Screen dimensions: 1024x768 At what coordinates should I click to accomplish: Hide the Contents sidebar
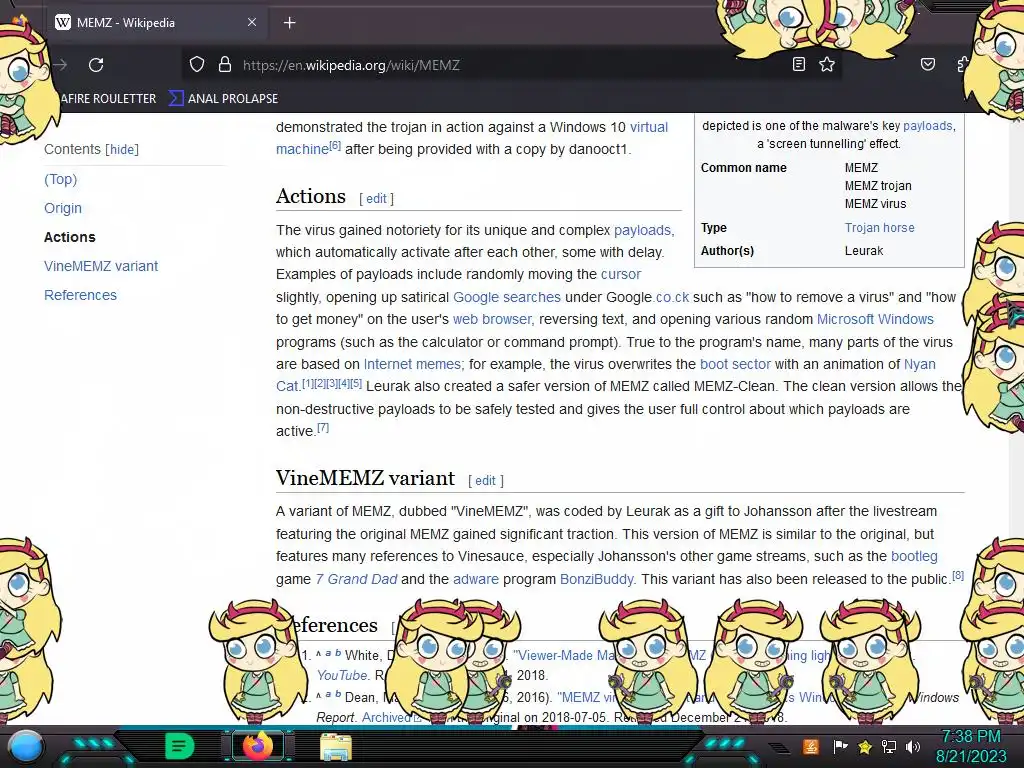pos(122,150)
